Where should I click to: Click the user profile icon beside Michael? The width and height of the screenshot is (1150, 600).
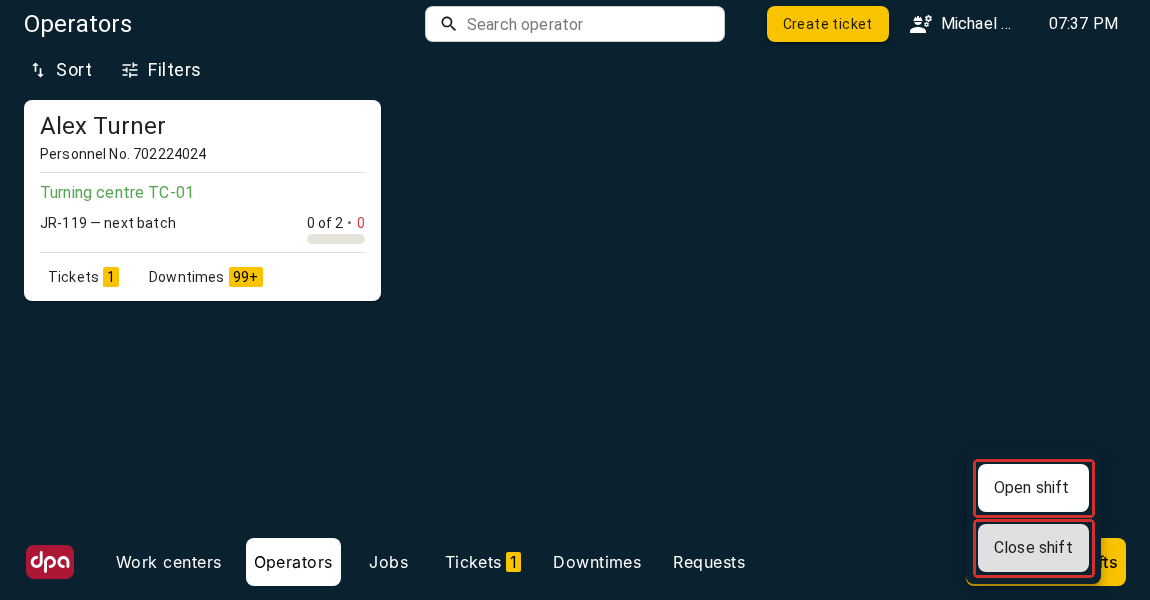920,24
